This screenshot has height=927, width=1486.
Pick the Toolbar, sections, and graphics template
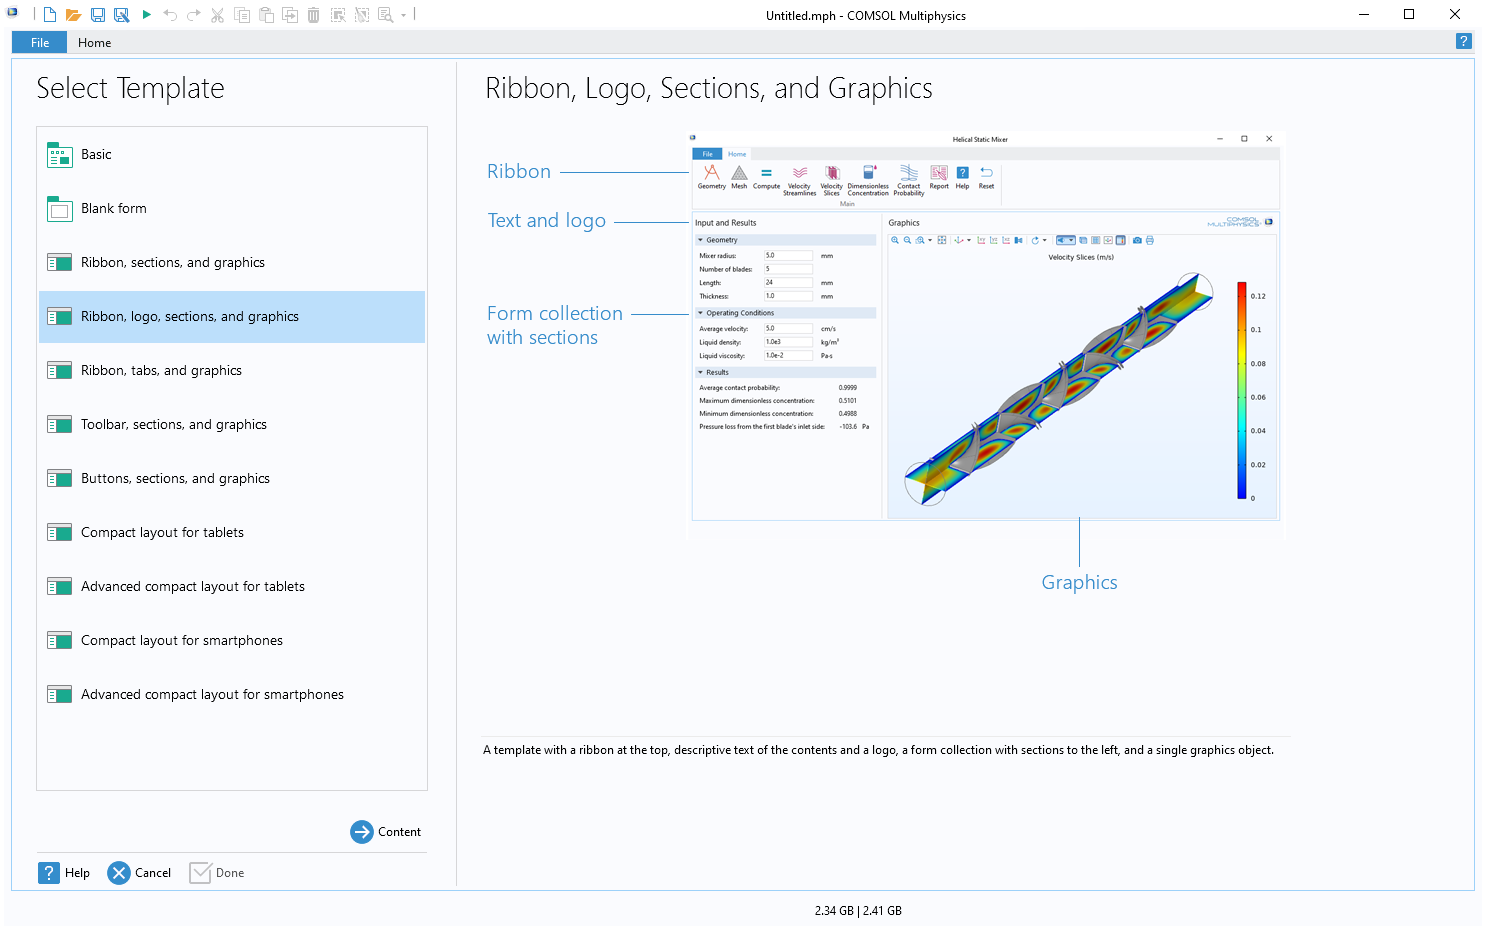tap(232, 424)
